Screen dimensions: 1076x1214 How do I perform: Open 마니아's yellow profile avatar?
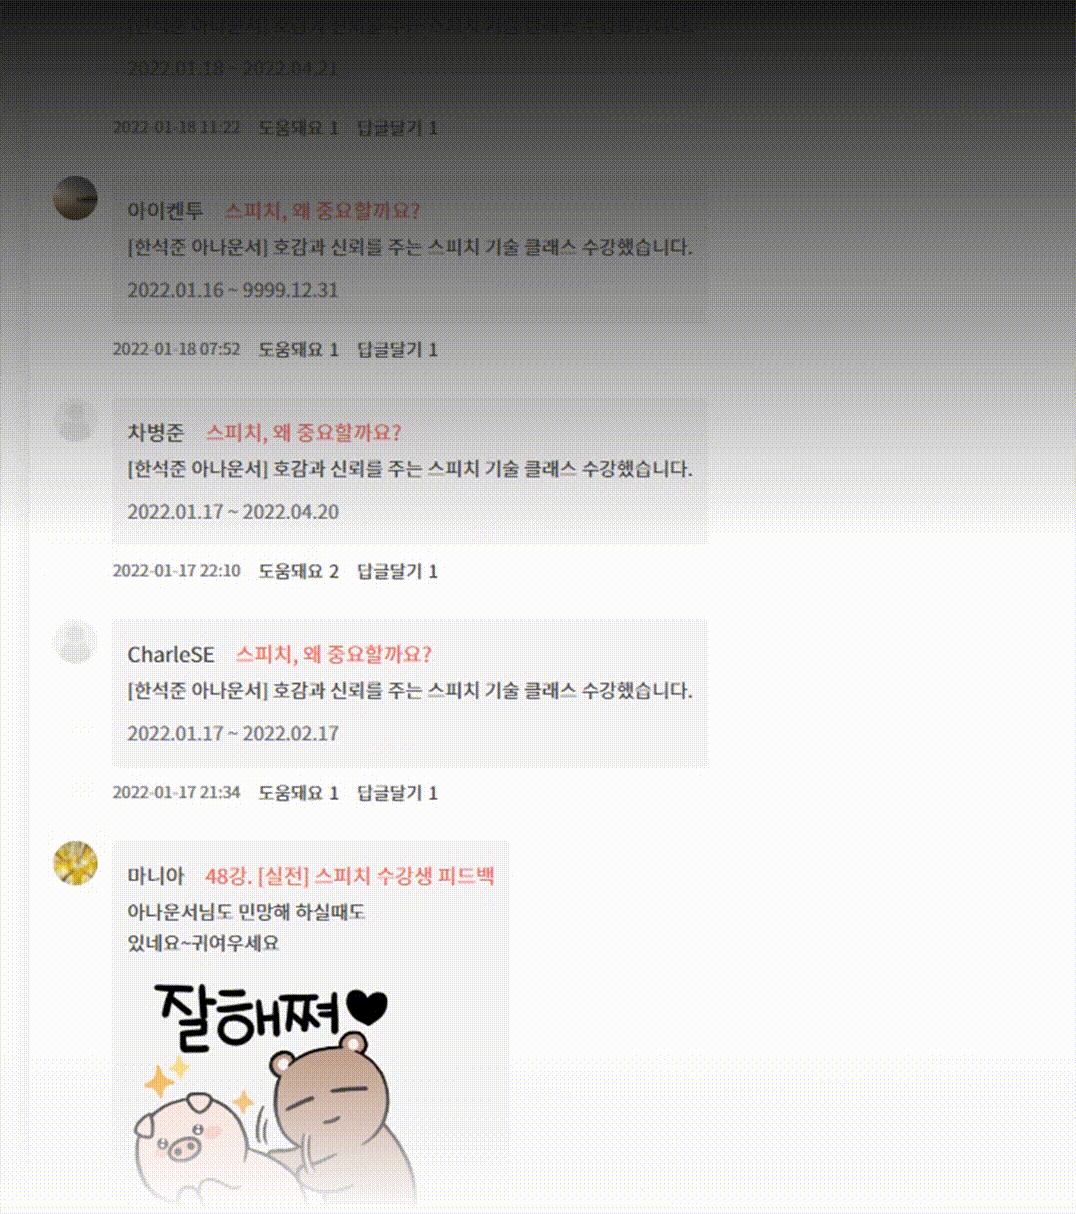(x=75, y=864)
